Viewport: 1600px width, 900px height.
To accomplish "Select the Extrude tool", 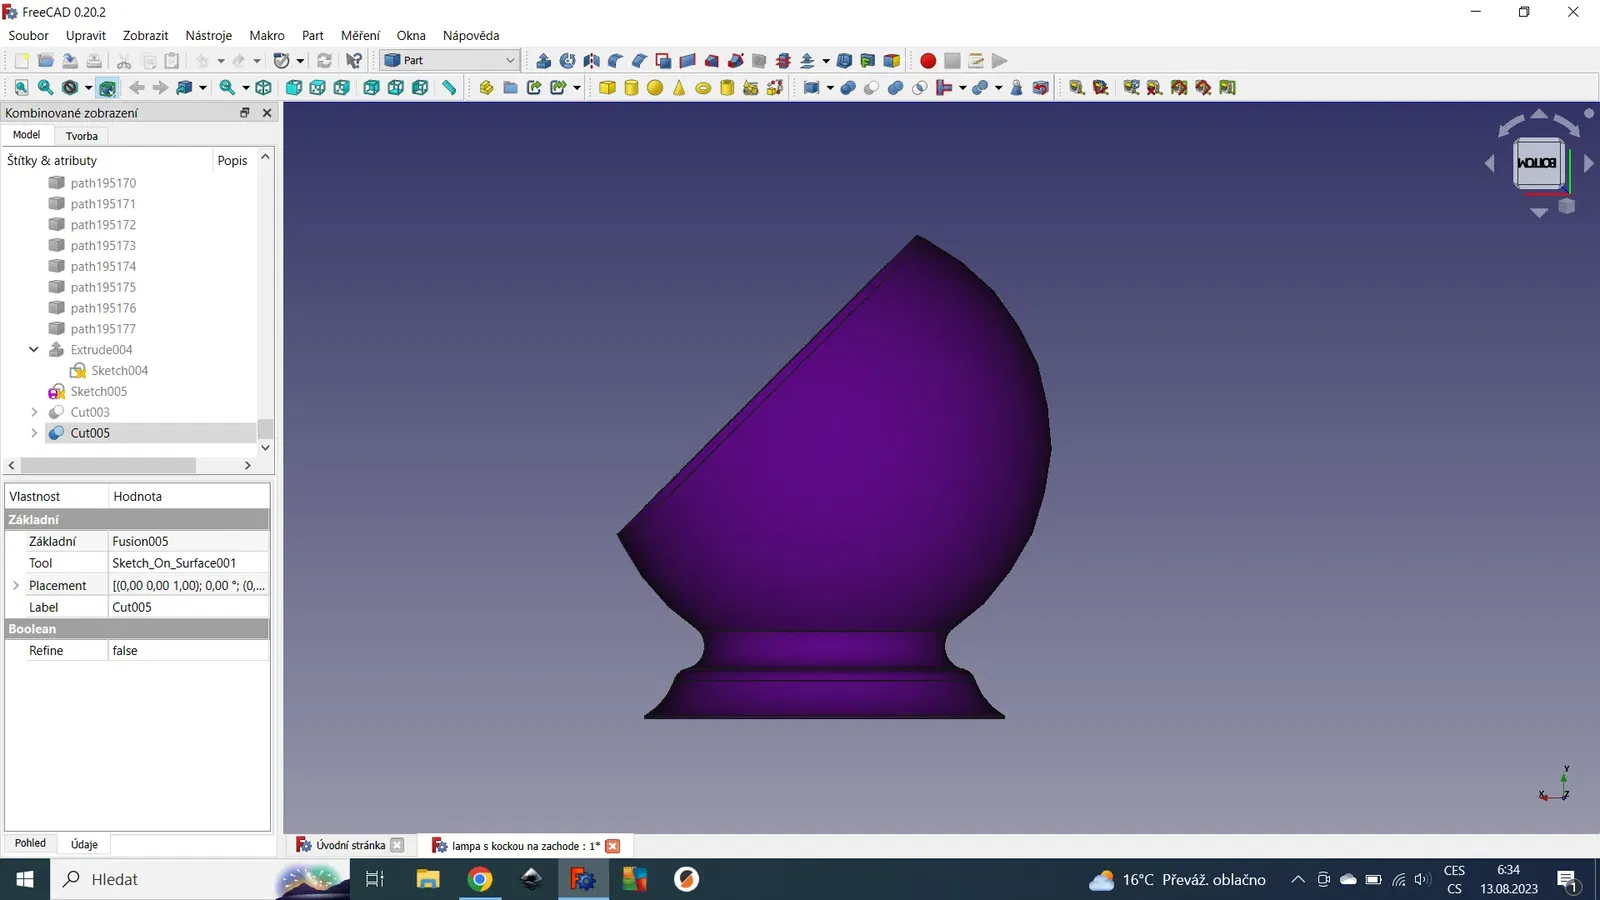I will pyautogui.click(x=543, y=61).
